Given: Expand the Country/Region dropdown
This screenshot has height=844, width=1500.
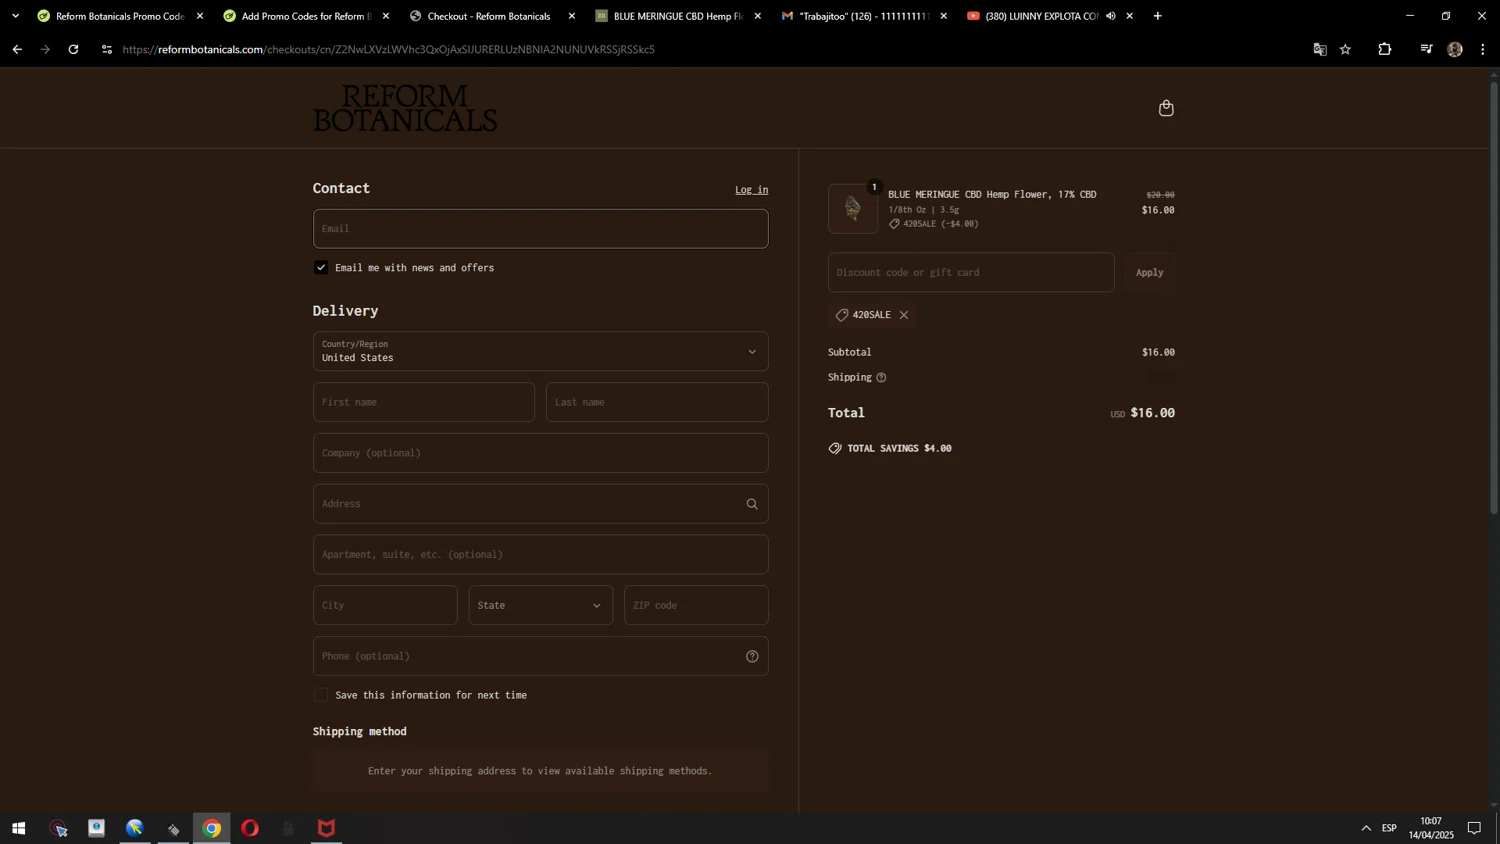Looking at the screenshot, I should point(541,352).
